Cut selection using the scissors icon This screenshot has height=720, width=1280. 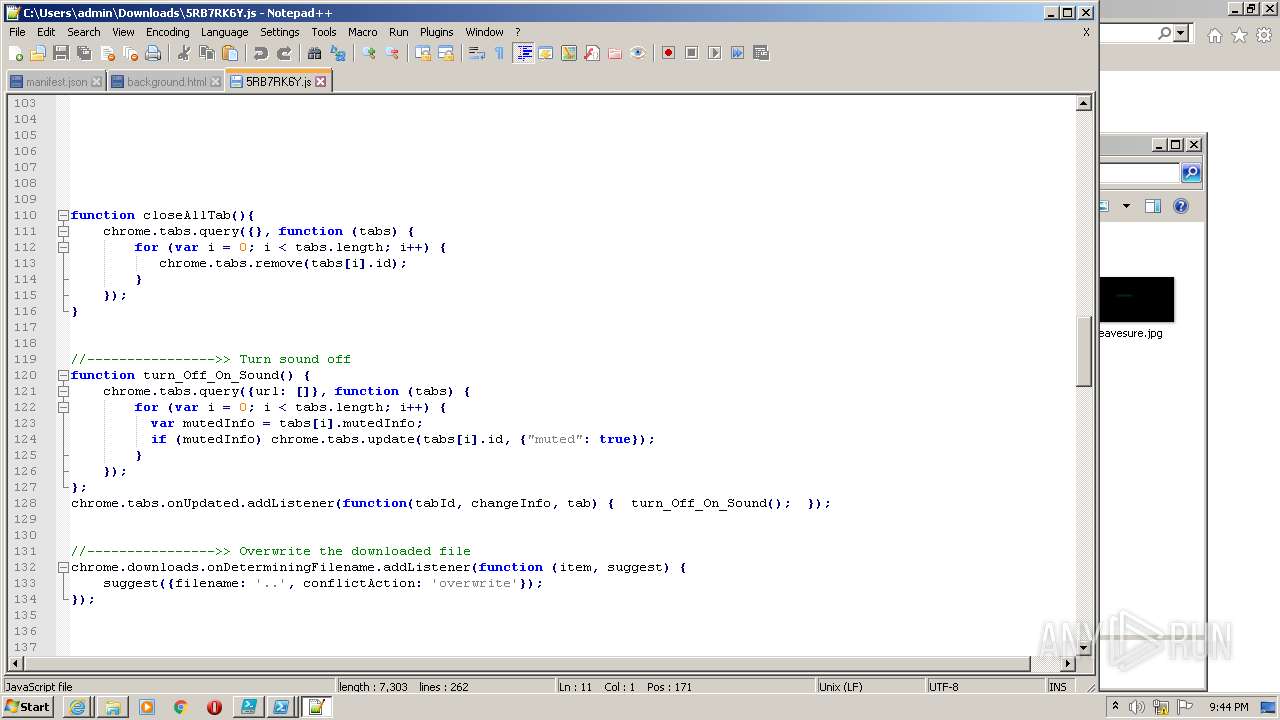click(184, 53)
